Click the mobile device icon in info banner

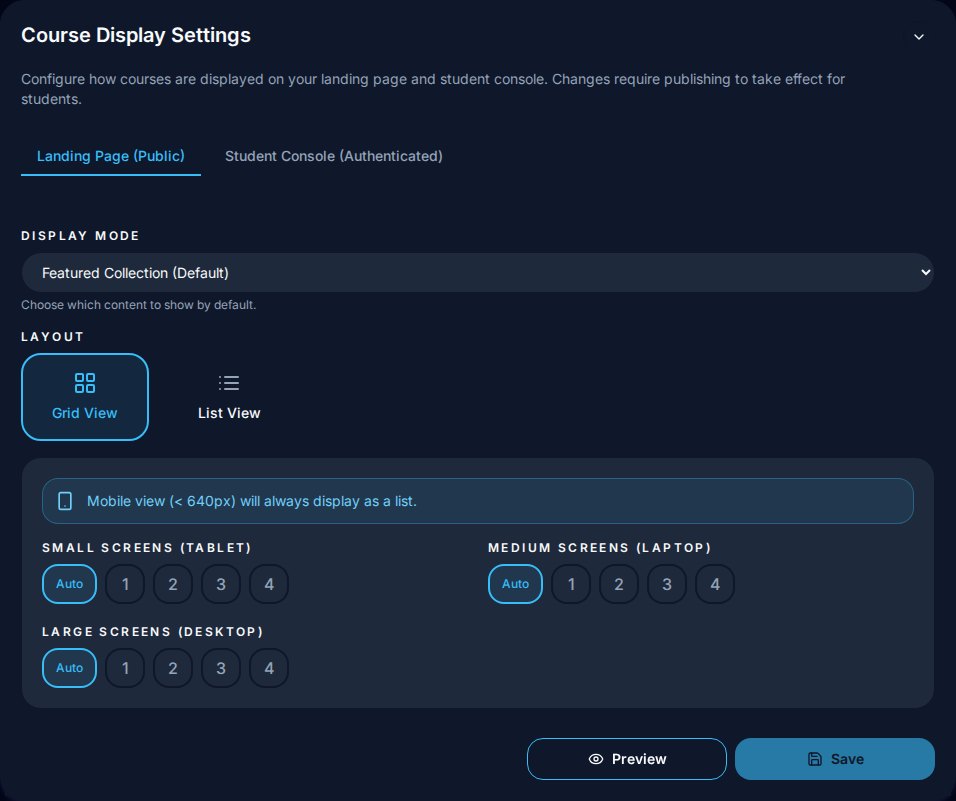pyautogui.click(x=65, y=501)
